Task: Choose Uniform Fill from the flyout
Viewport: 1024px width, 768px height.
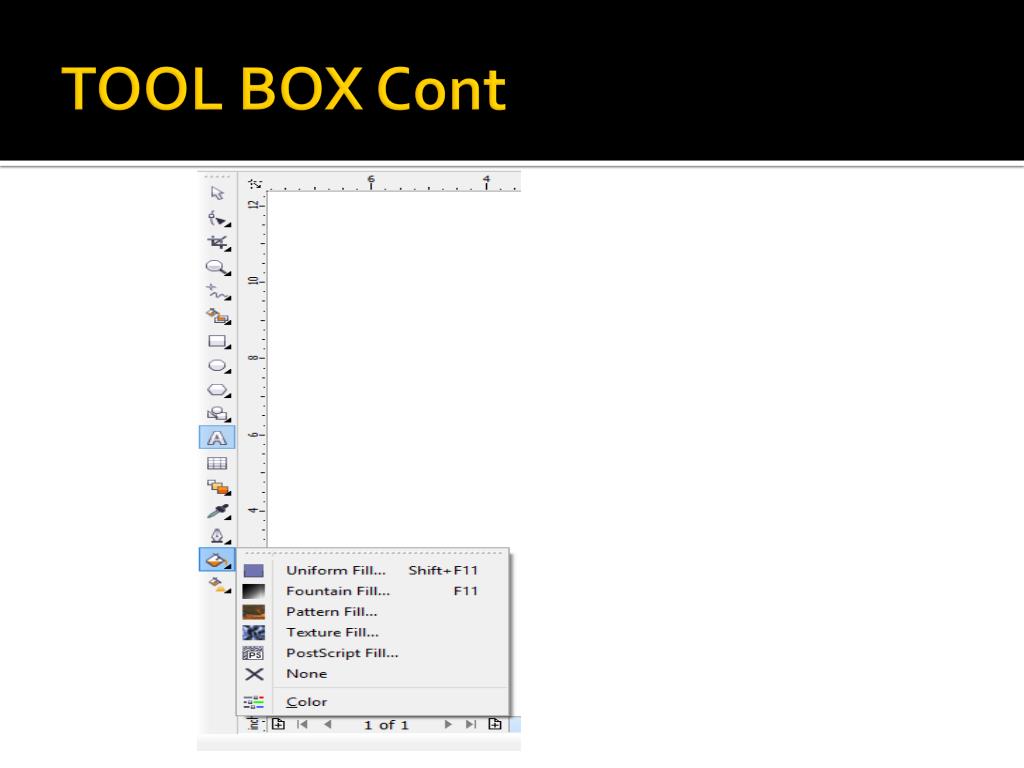Action: (x=374, y=571)
